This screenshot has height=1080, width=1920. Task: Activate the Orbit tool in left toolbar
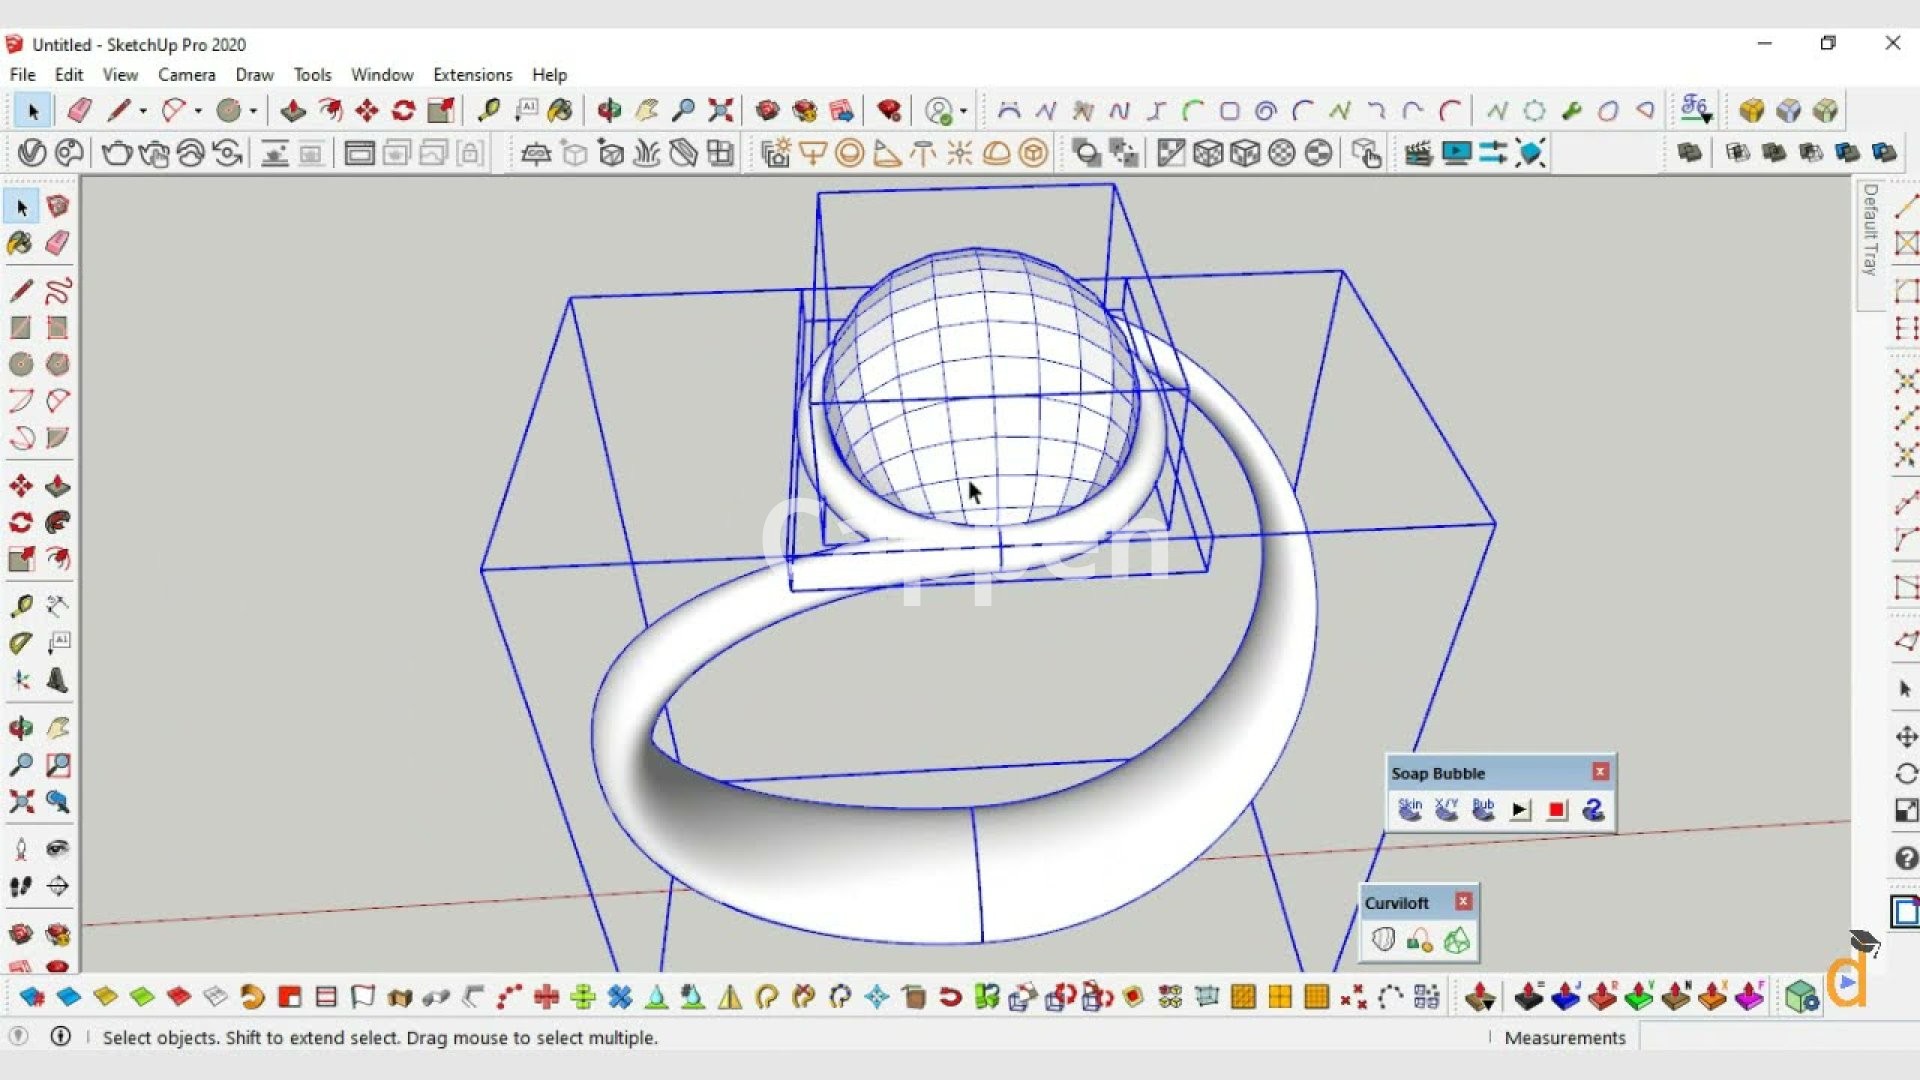pos(21,728)
